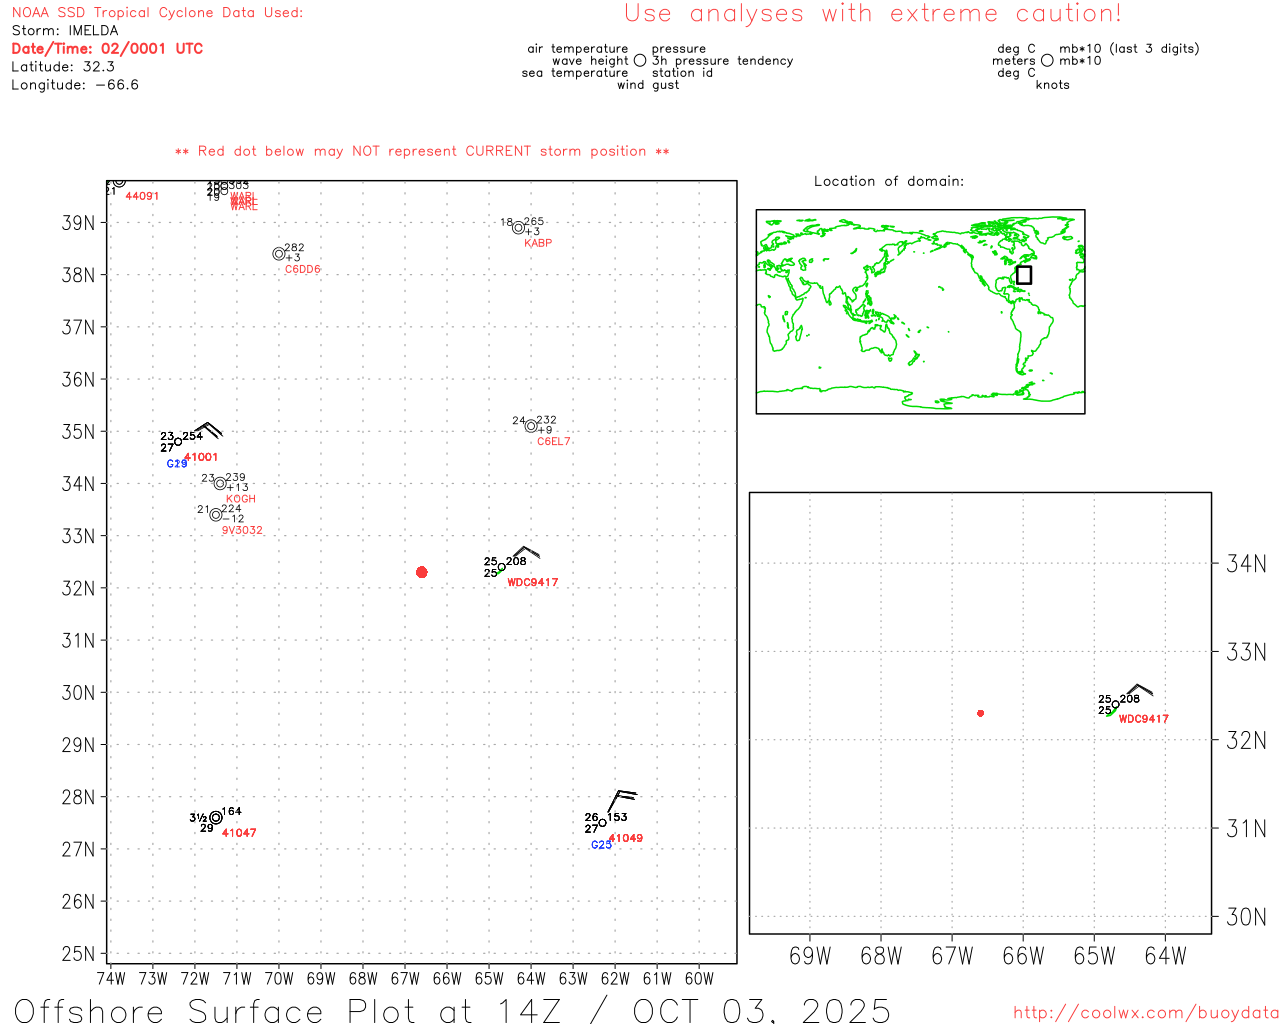Image resolution: width=1280 pixels, height=1024 pixels.
Task: Select the KABP station circle marker
Action: click(x=518, y=228)
